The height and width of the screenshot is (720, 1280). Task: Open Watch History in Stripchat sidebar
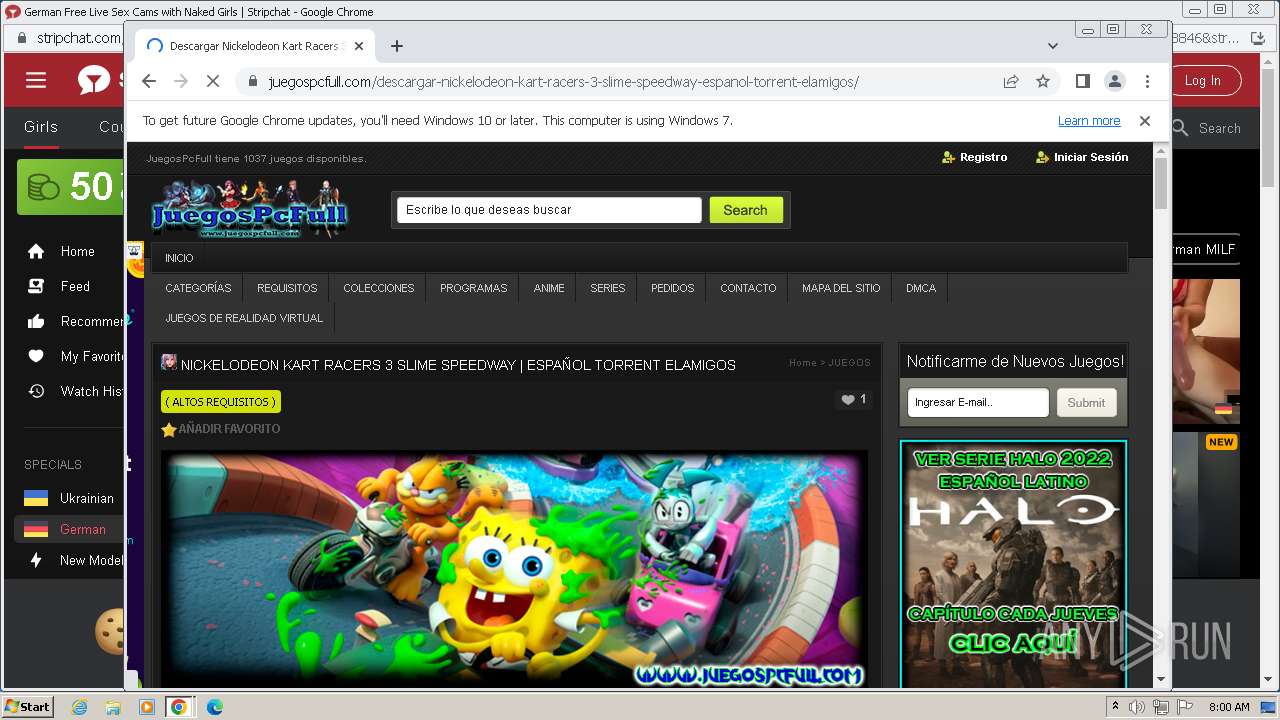(x=75, y=391)
